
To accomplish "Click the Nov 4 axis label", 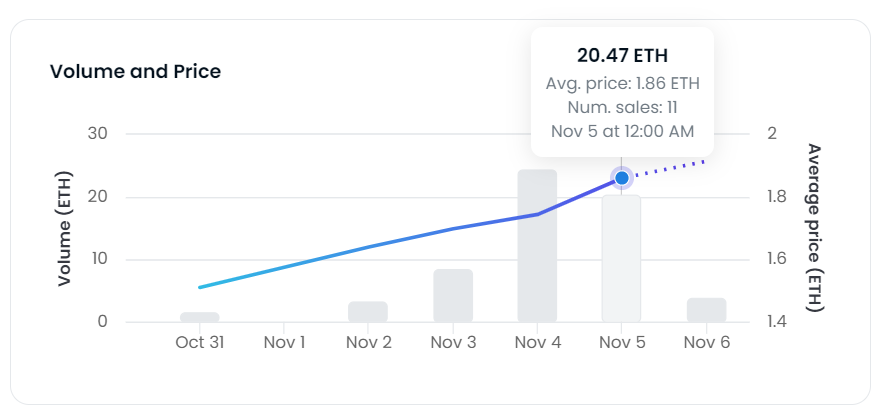I will [x=537, y=343].
